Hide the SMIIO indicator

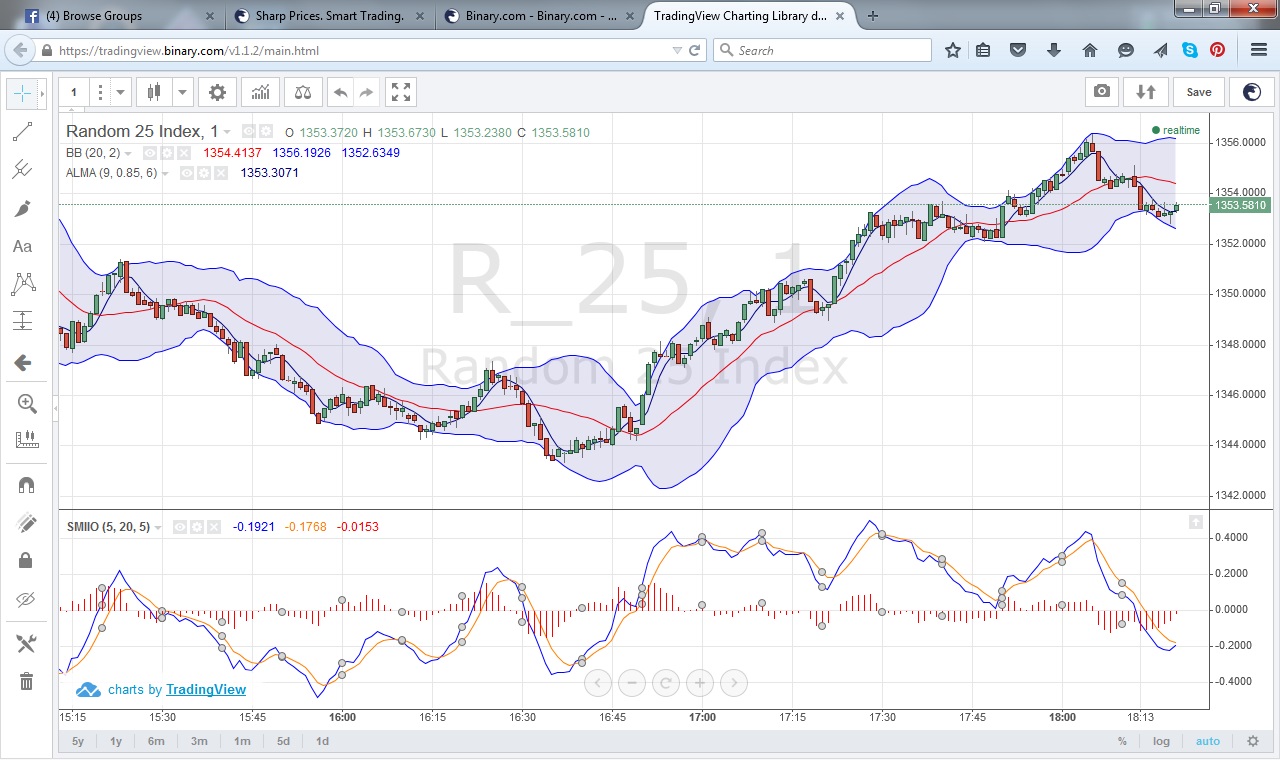180,527
